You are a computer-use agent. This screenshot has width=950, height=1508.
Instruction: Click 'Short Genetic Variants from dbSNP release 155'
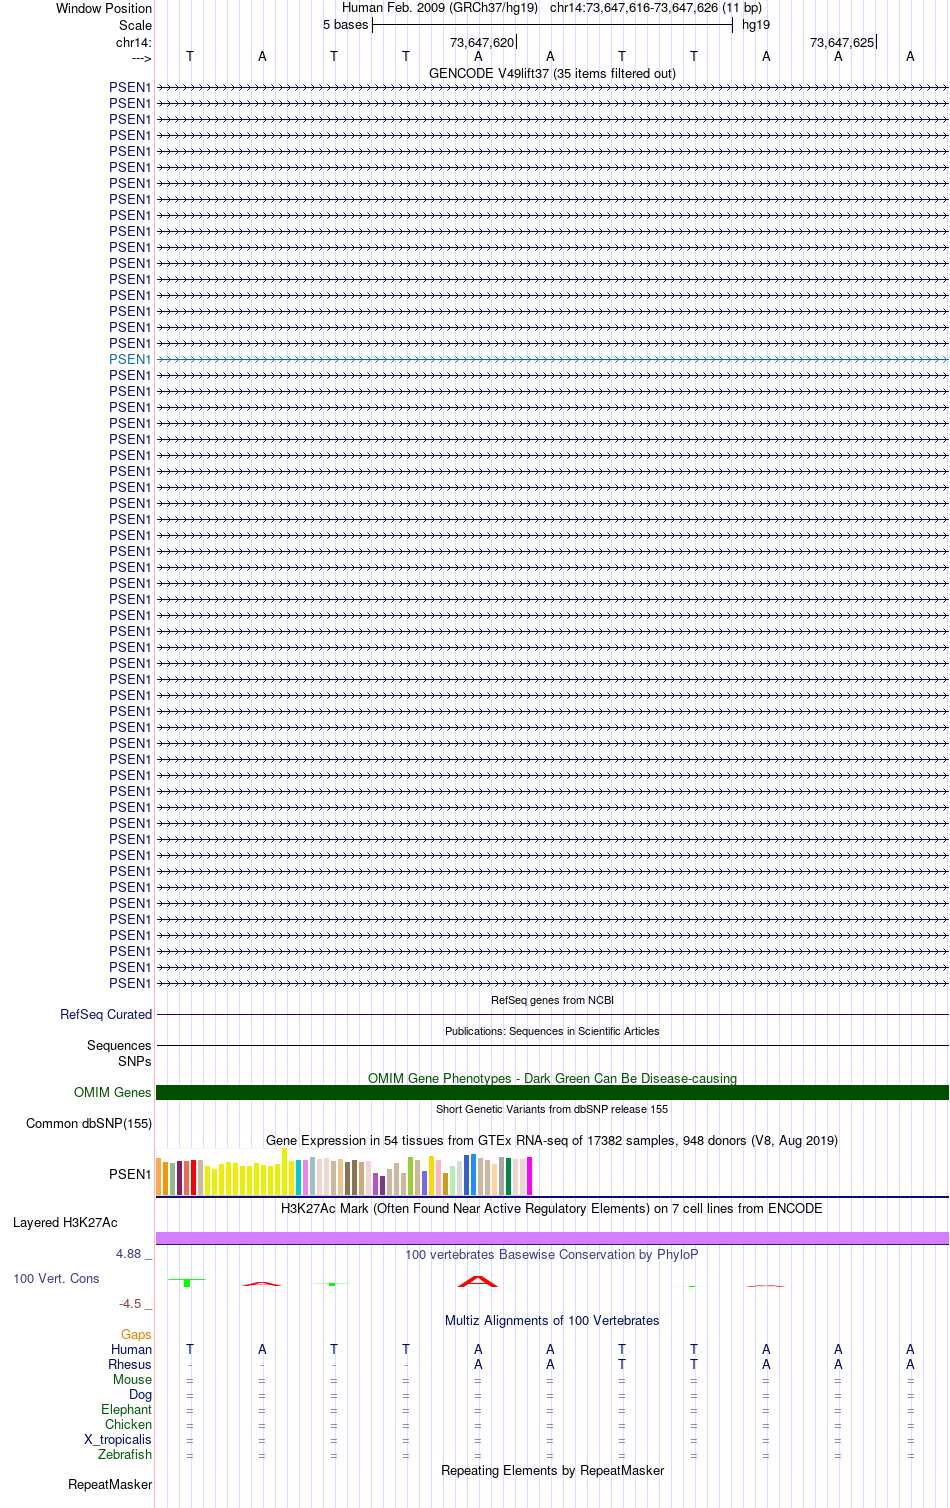tap(552, 1109)
